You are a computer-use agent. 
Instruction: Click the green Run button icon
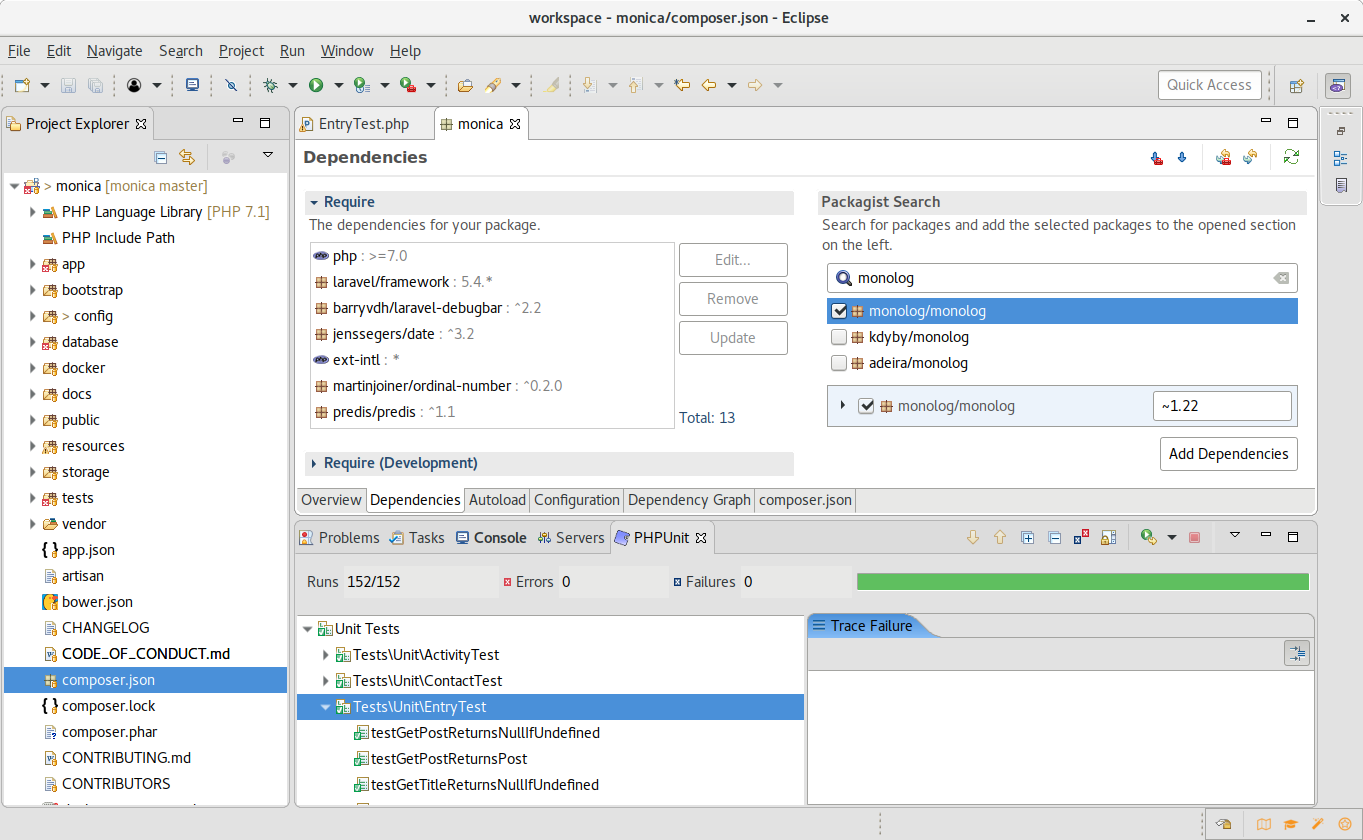(316, 86)
